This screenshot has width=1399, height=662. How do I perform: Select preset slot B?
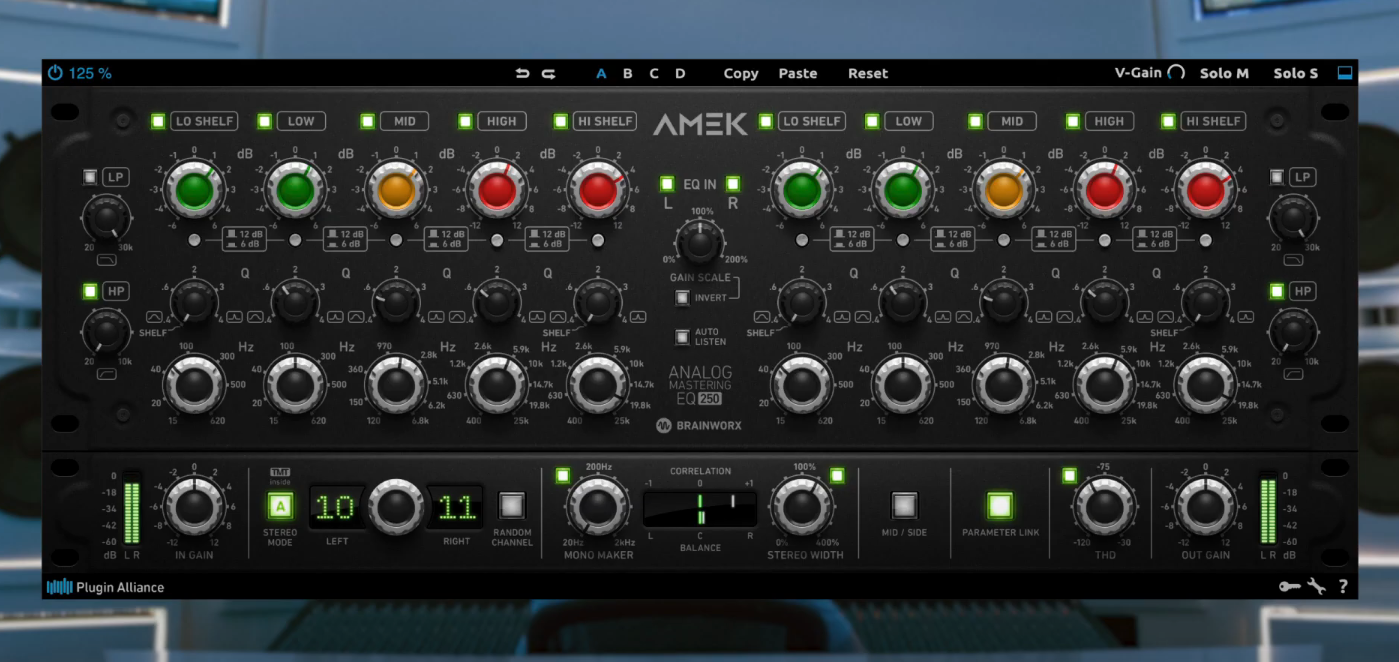pyautogui.click(x=628, y=73)
